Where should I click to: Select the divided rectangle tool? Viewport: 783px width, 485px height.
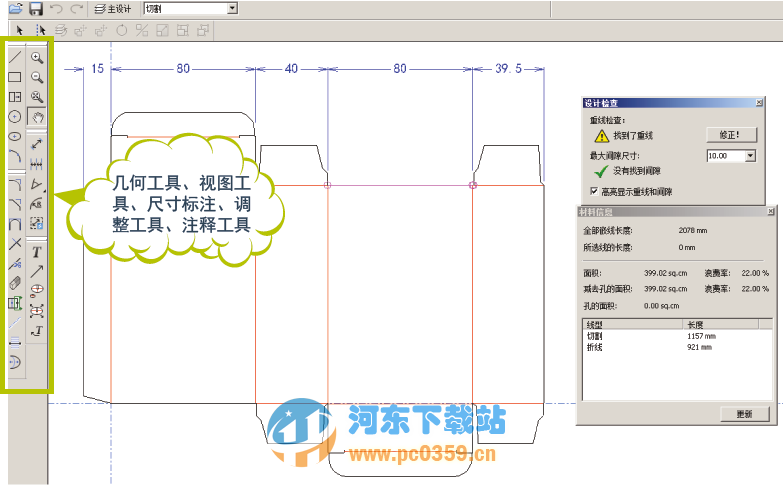coord(15,96)
